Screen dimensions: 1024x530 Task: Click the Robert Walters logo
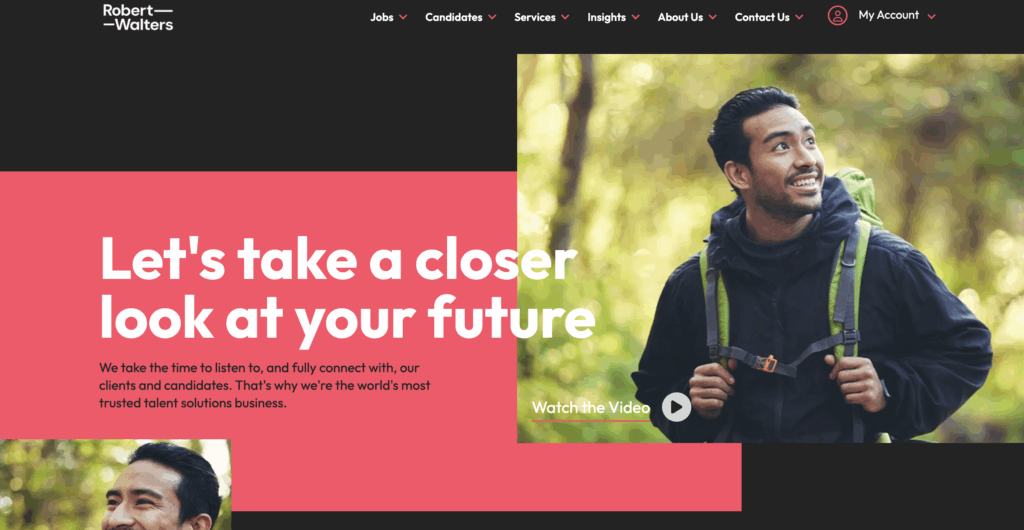pos(138,17)
